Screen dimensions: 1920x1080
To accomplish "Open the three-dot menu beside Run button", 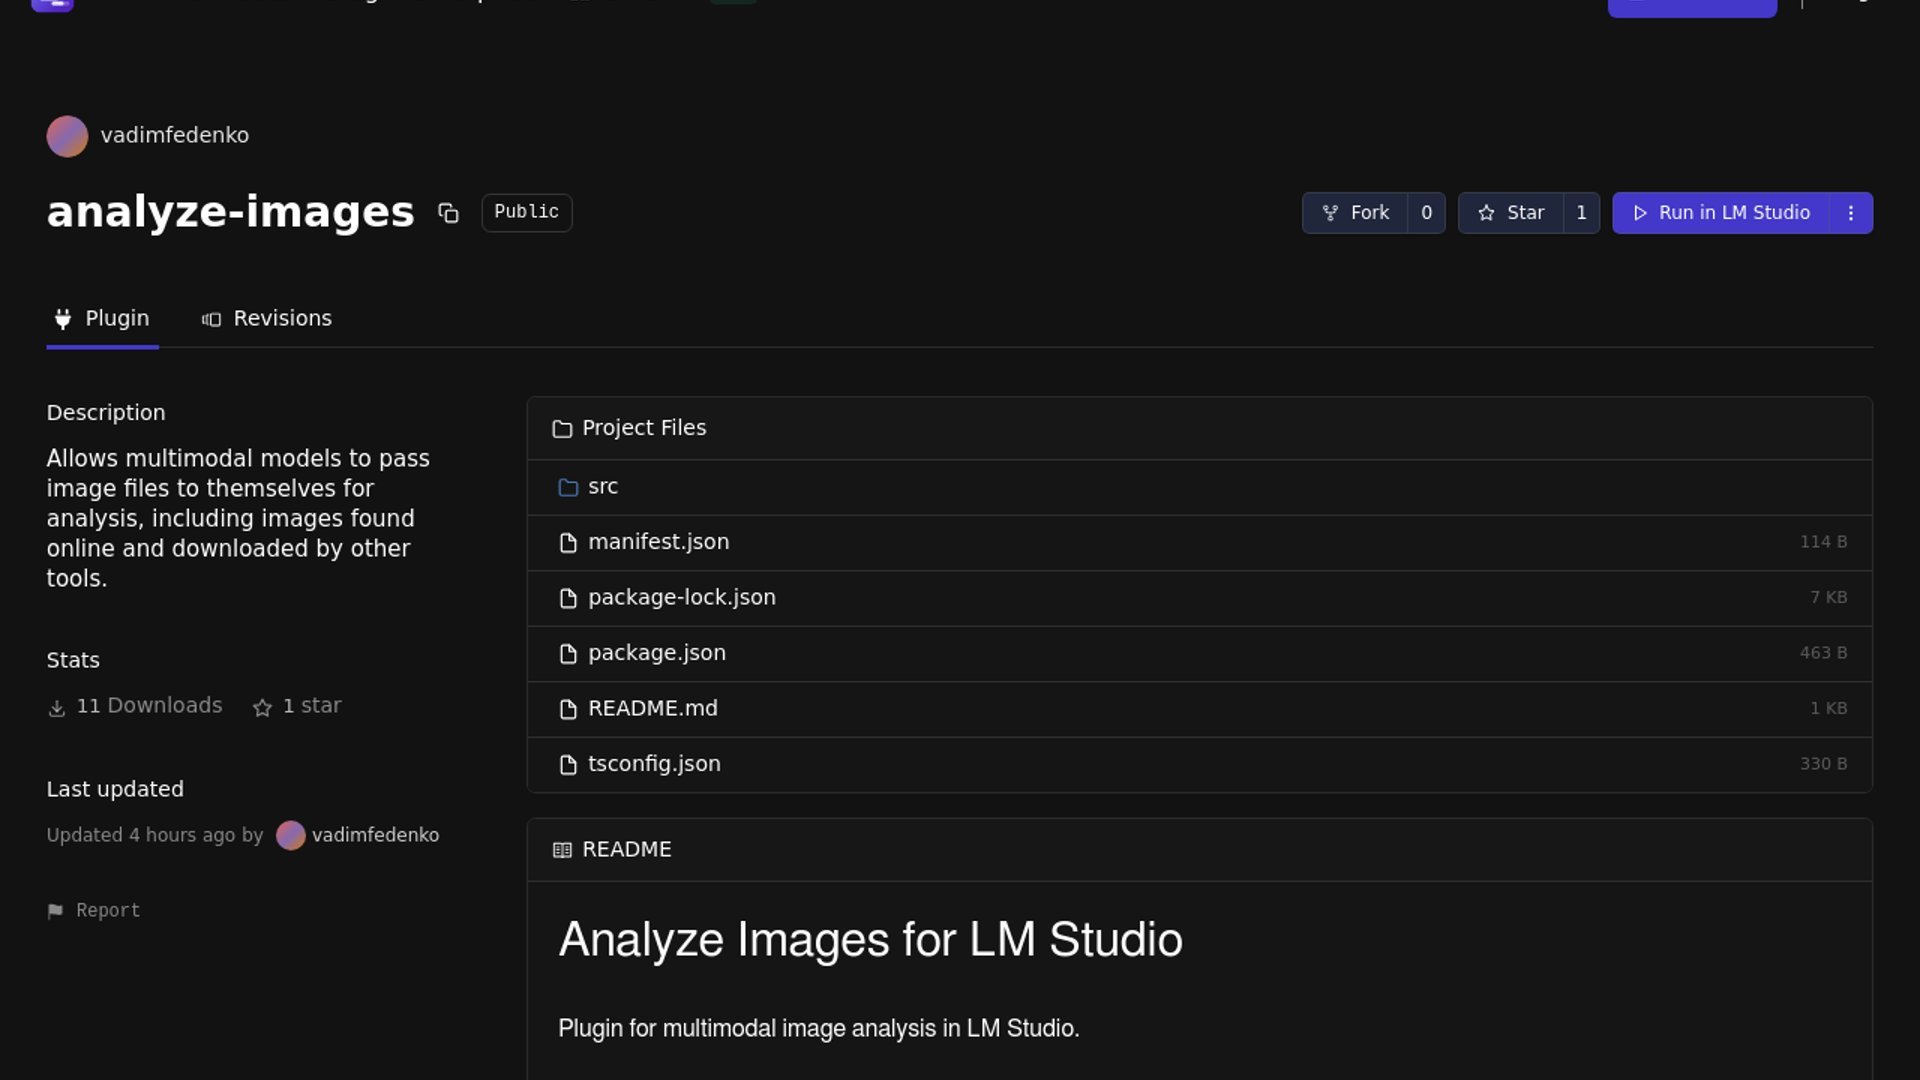I will (x=1851, y=213).
